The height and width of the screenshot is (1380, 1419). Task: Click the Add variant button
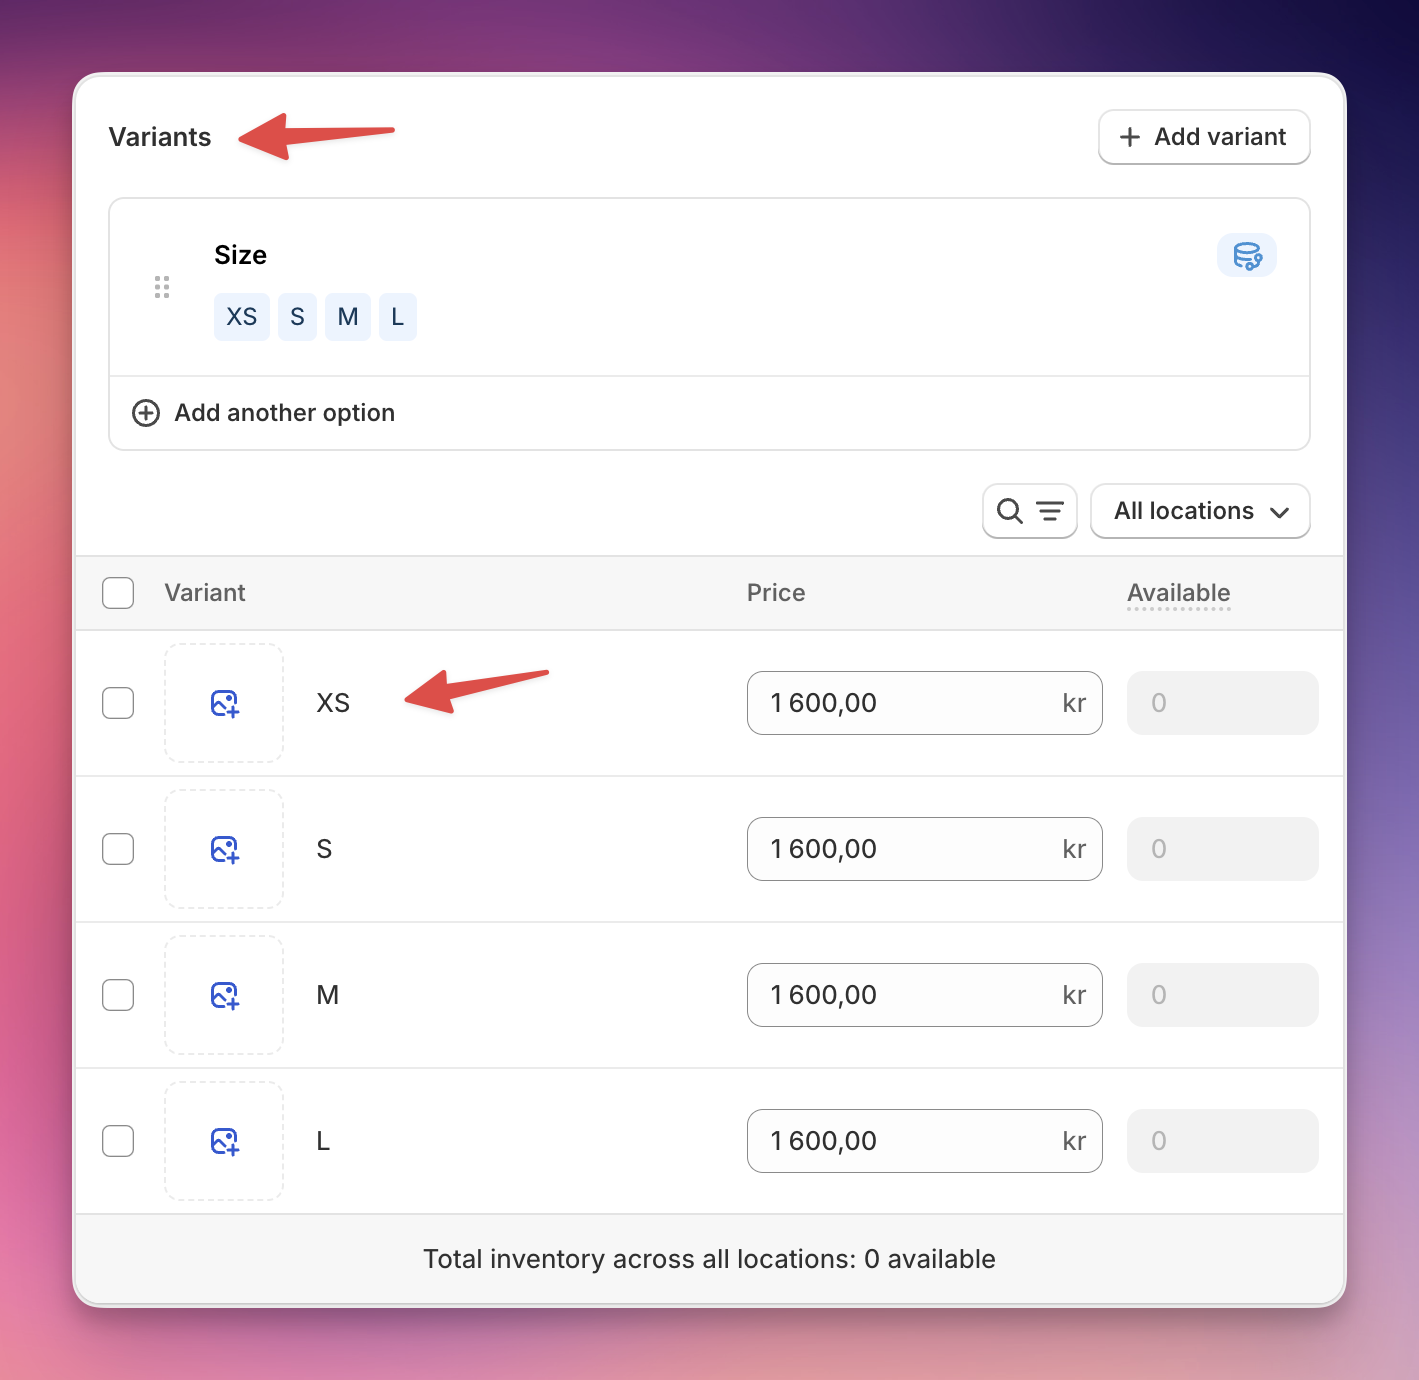point(1204,137)
